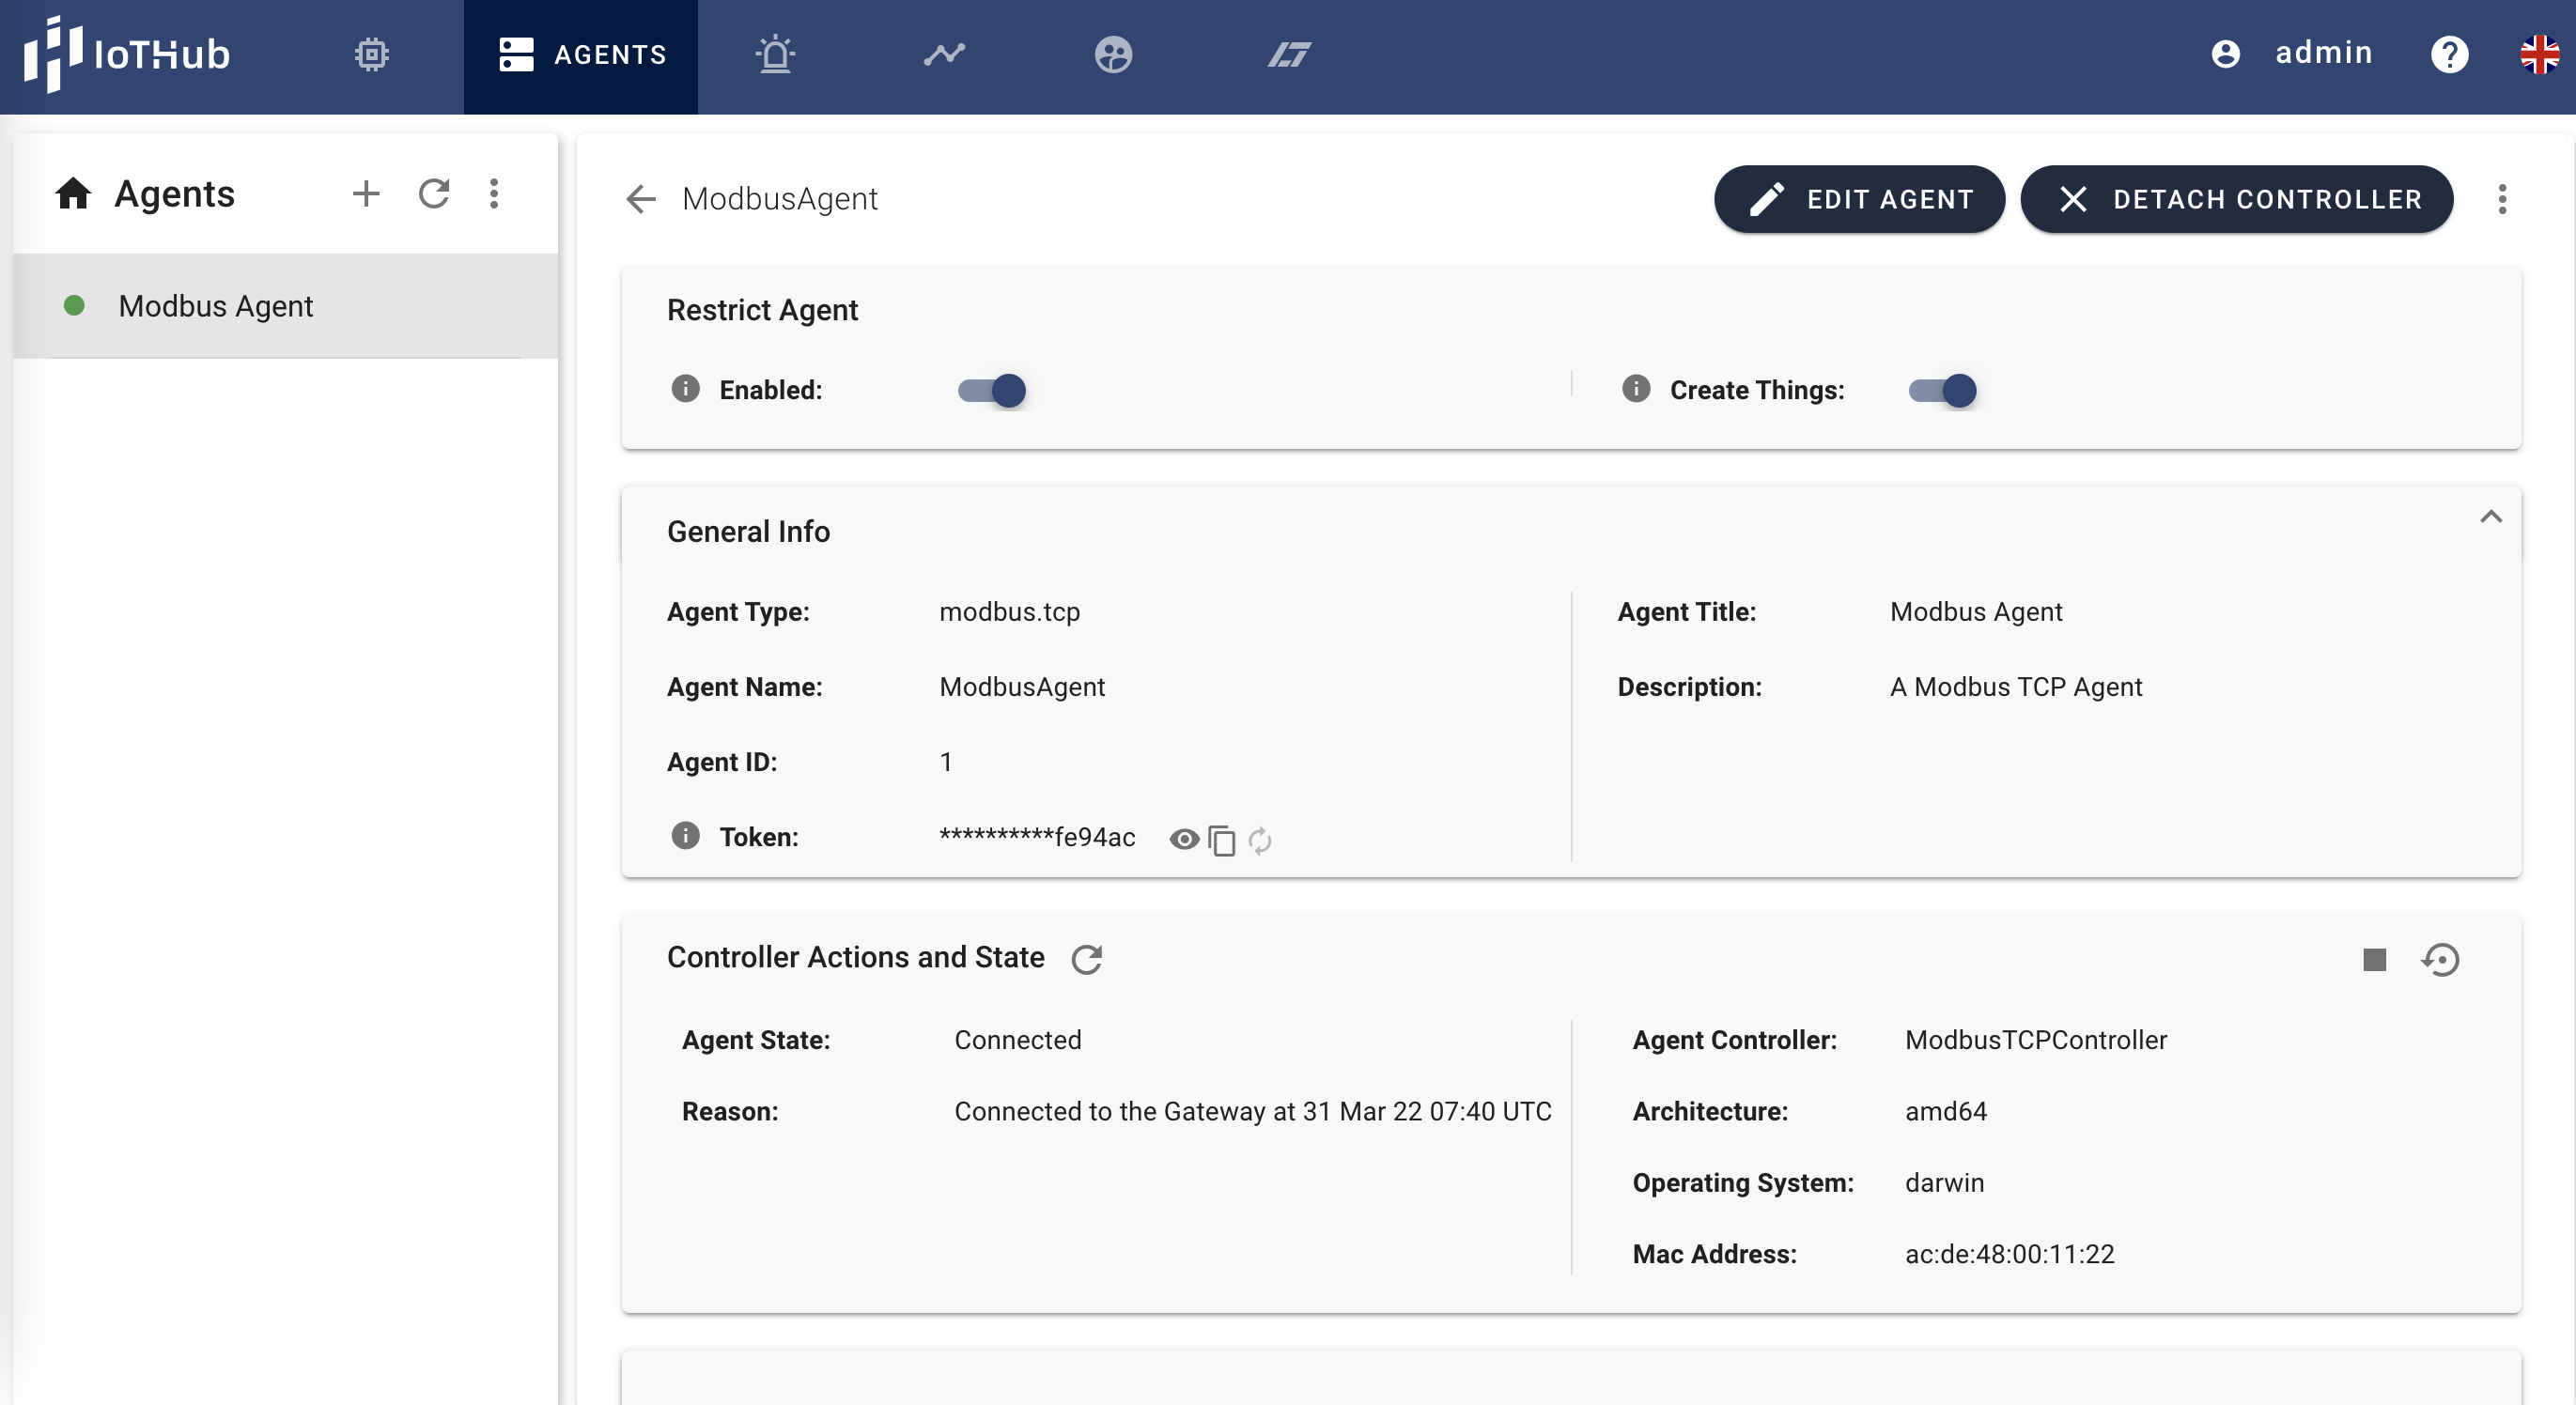
Task: Restart the controller with restore icon
Action: tap(2440, 959)
